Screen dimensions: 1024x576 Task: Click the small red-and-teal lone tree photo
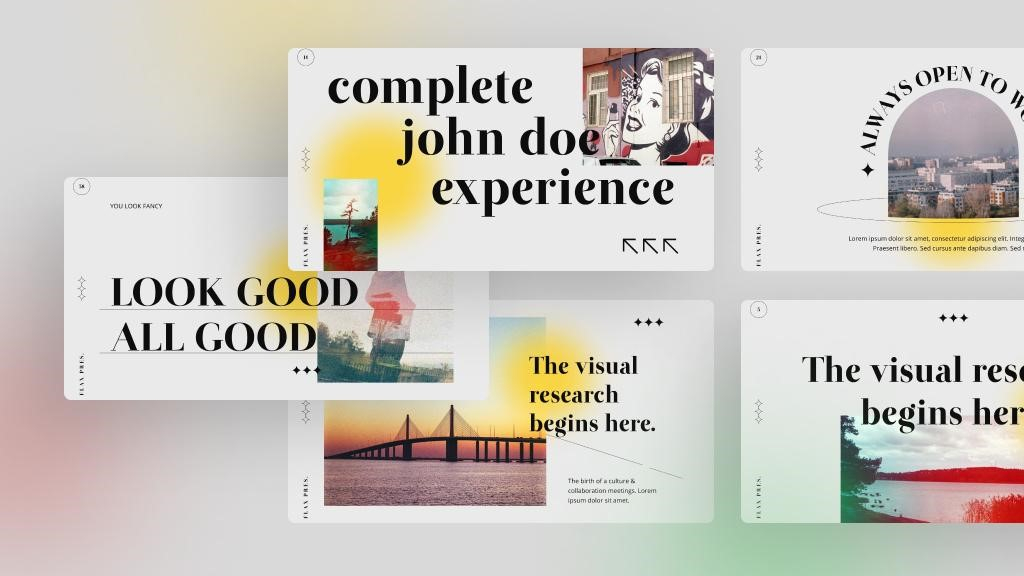tap(351, 225)
